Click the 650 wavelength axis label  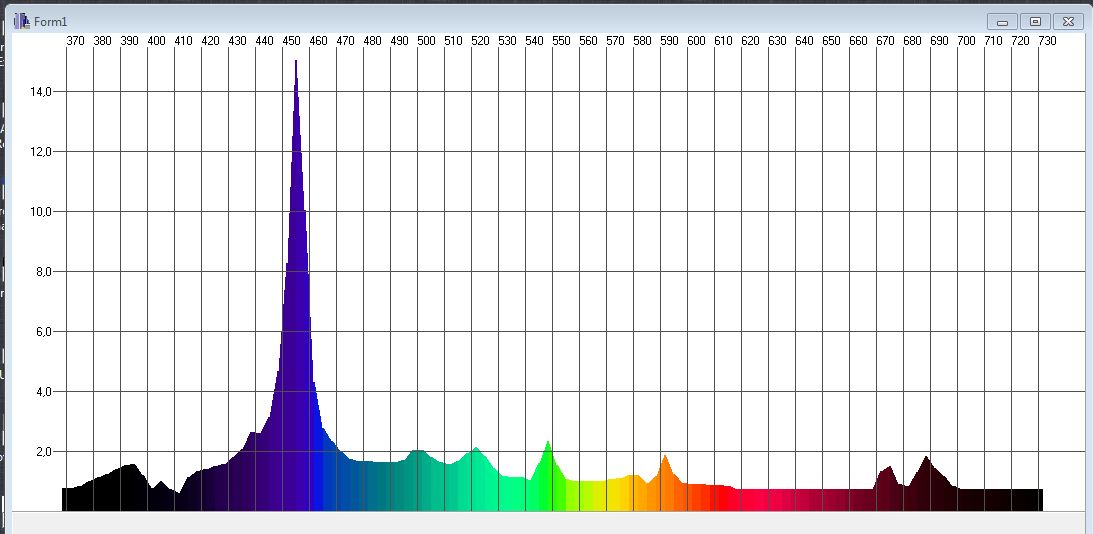coord(831,41)
